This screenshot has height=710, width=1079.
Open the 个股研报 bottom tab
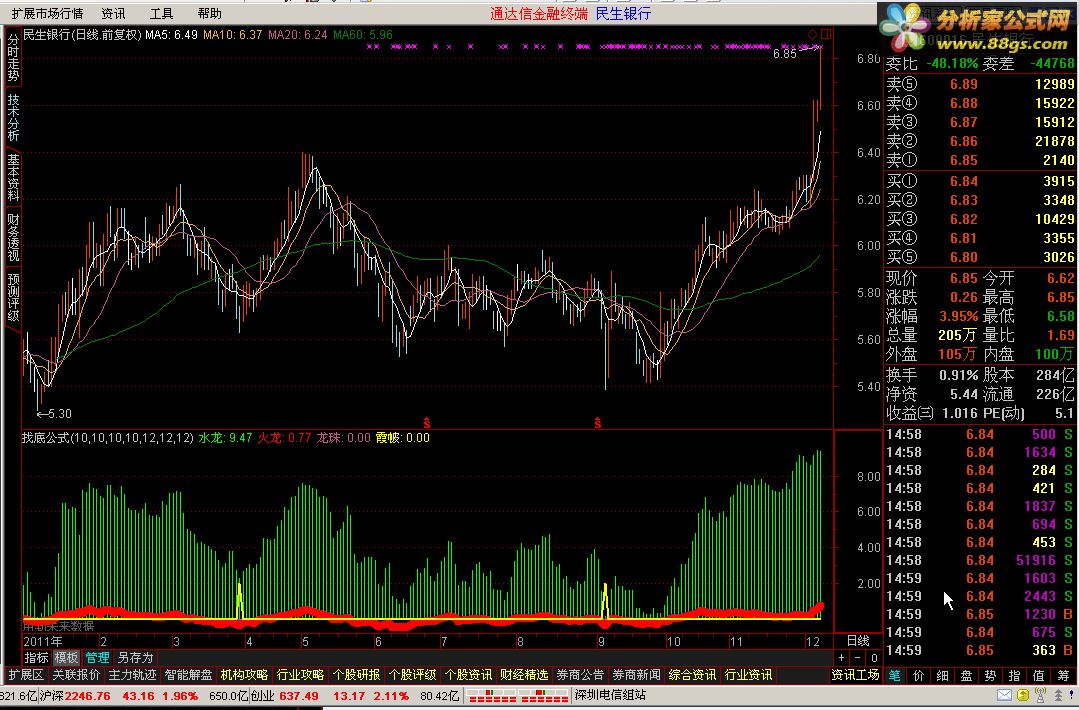pos(356,675)
